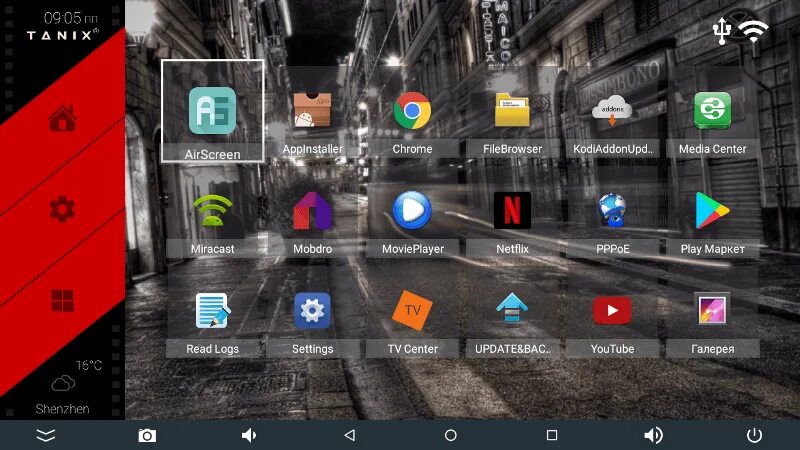Launch YouTube
Screen dimensions: 800x450
point(612,310)
